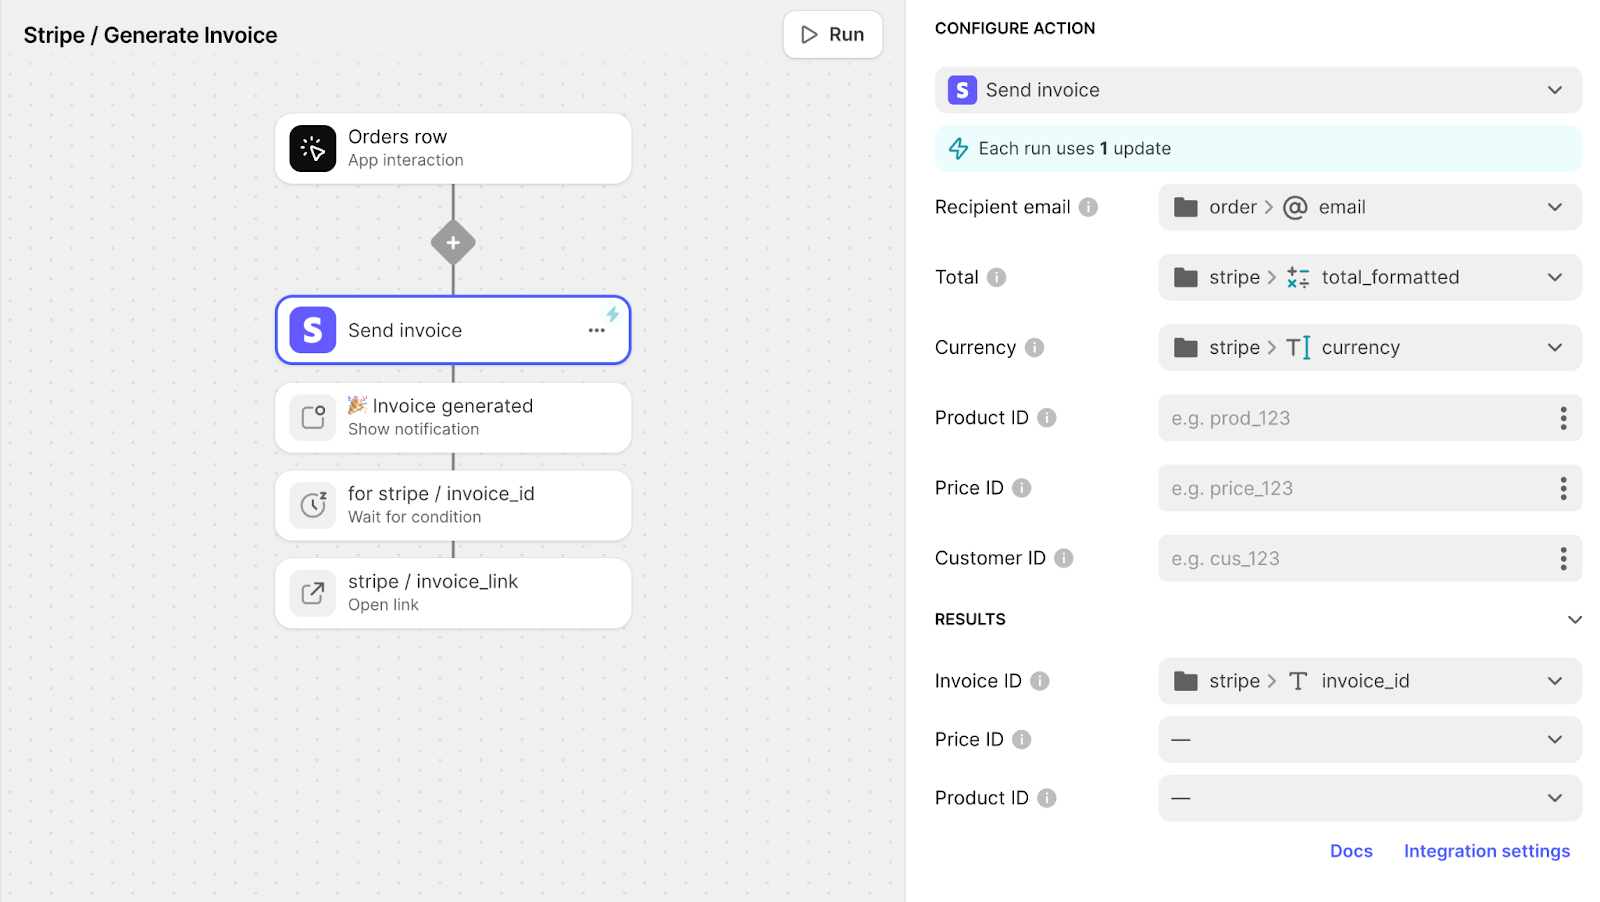The height and width of the screenshot is (902, 1600).
Task: Open three-dot options for Customer ID field
Action: [x=1563, y=558]
